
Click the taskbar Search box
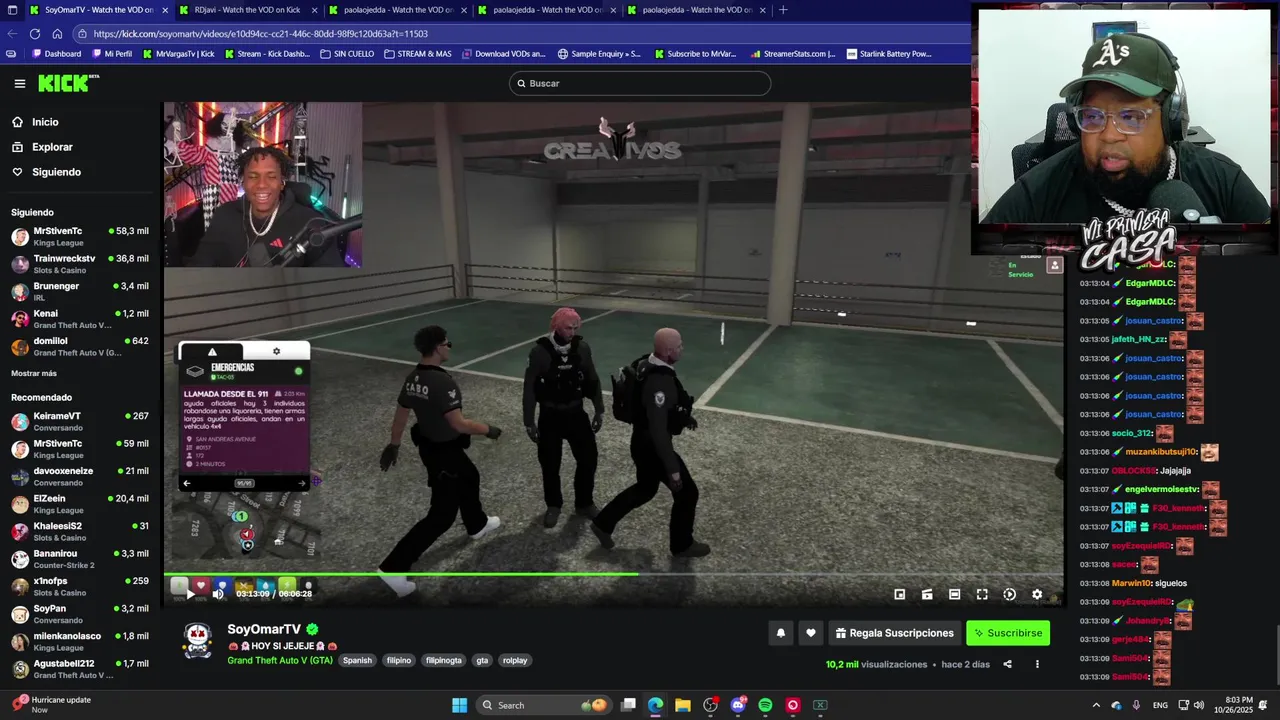[545, 705]
